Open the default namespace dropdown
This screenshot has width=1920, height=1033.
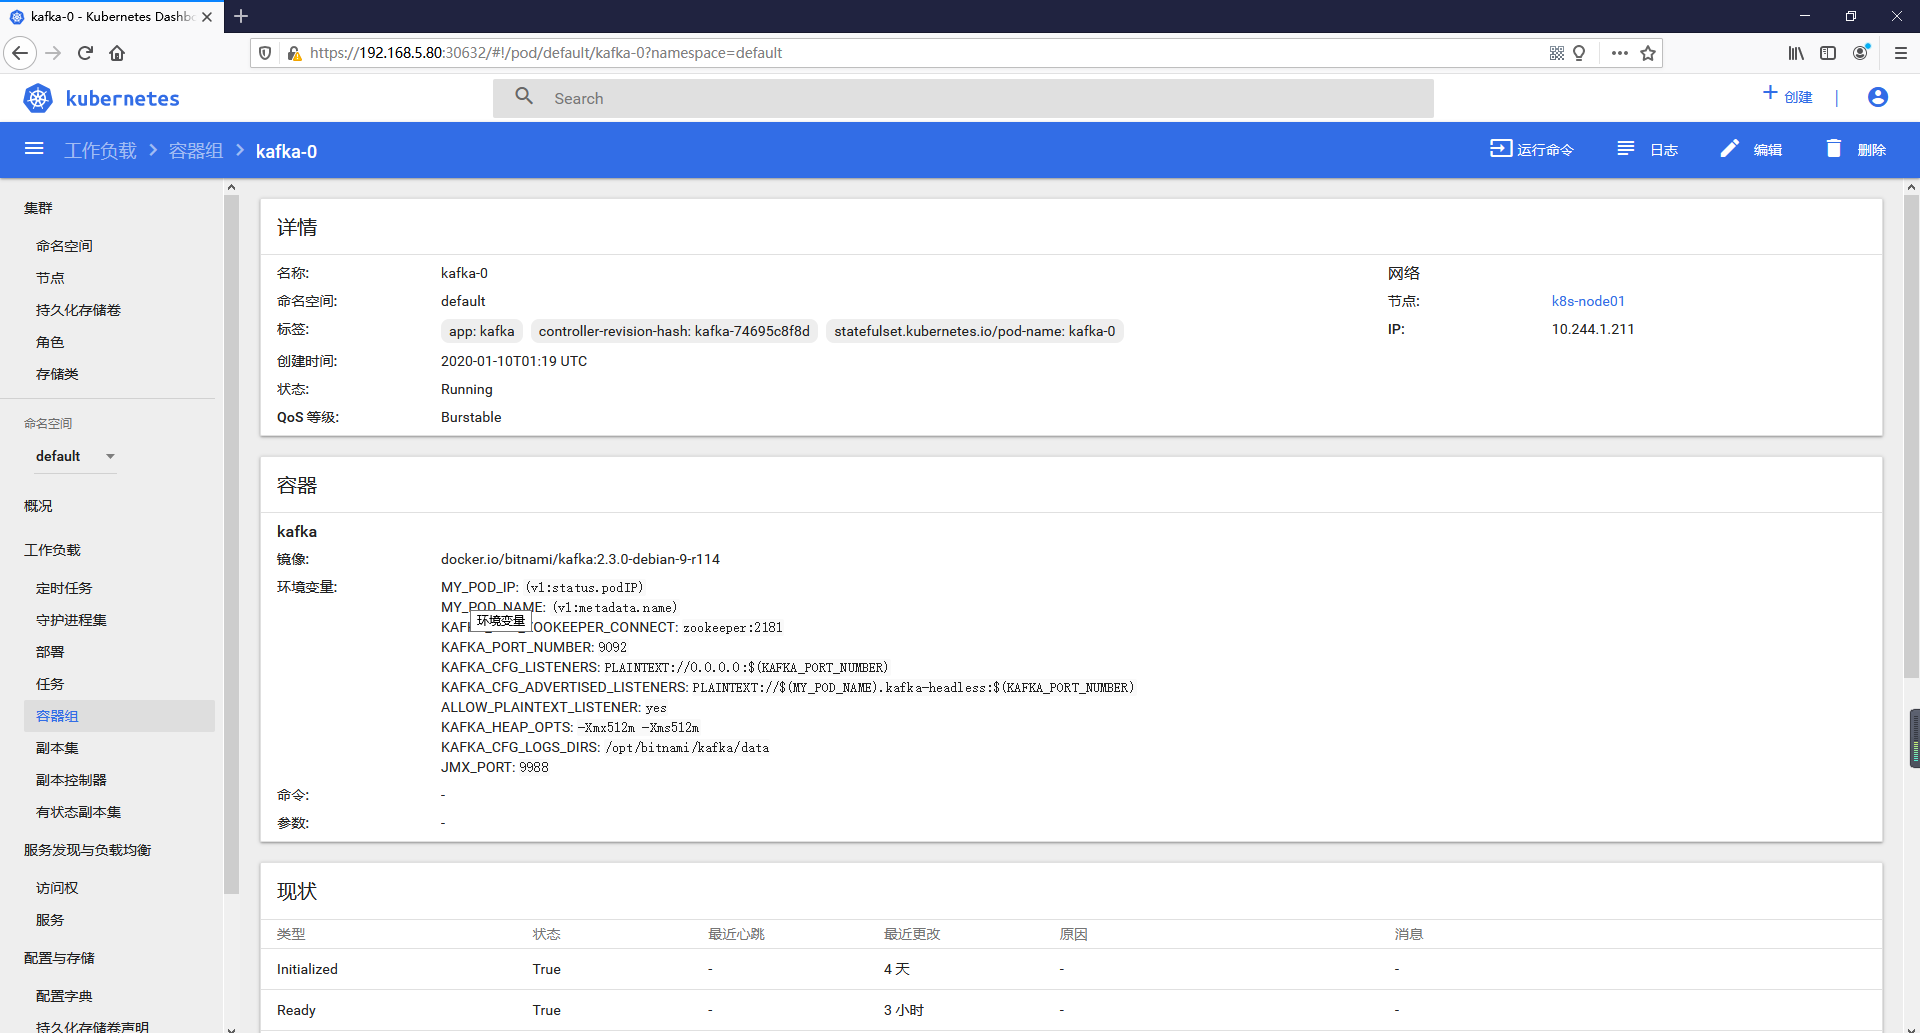(76, 456)
